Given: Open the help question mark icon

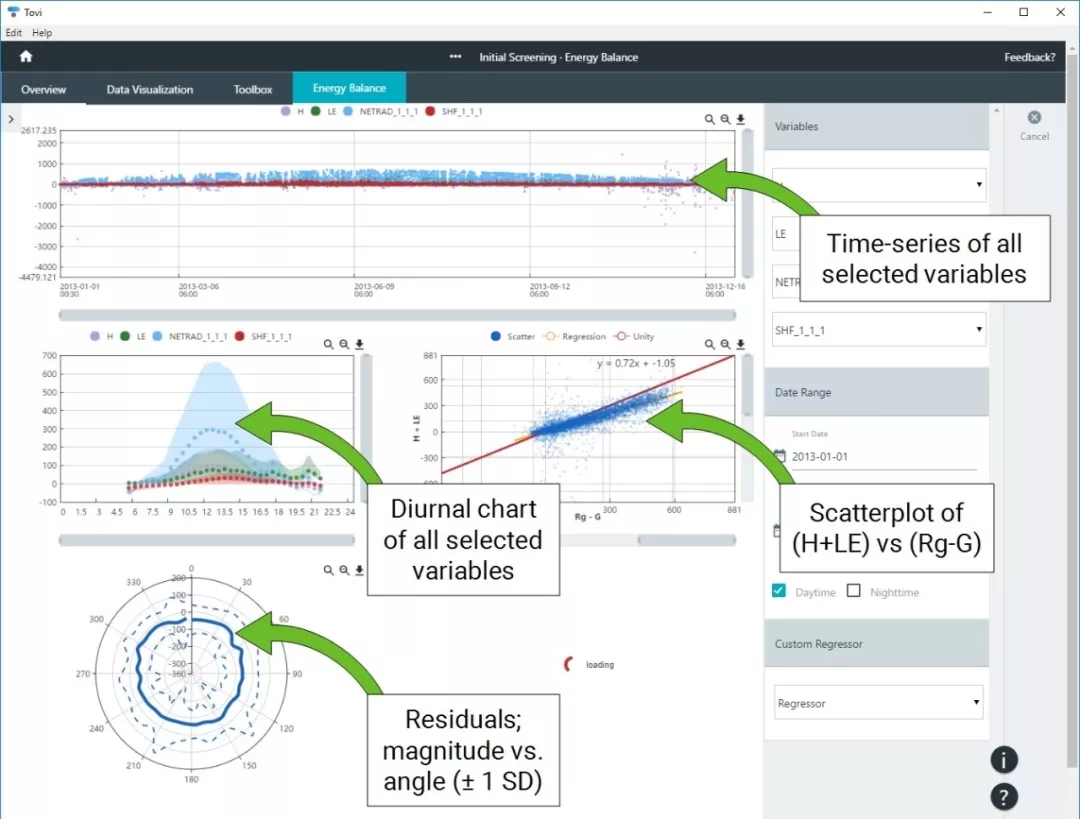Looking at the screenshot, I should pos(1003,797).
